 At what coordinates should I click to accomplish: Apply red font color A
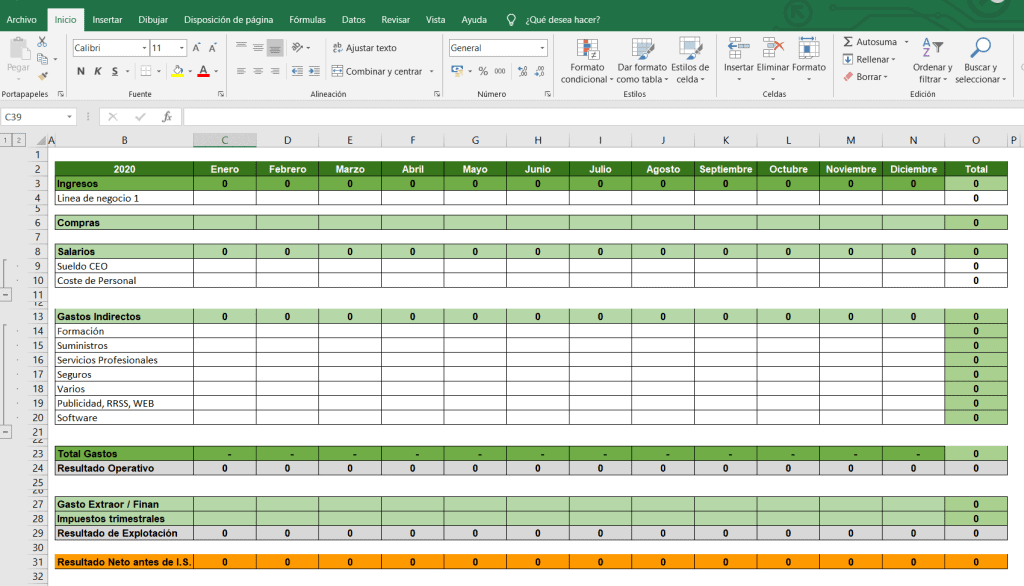pos(204,71)
